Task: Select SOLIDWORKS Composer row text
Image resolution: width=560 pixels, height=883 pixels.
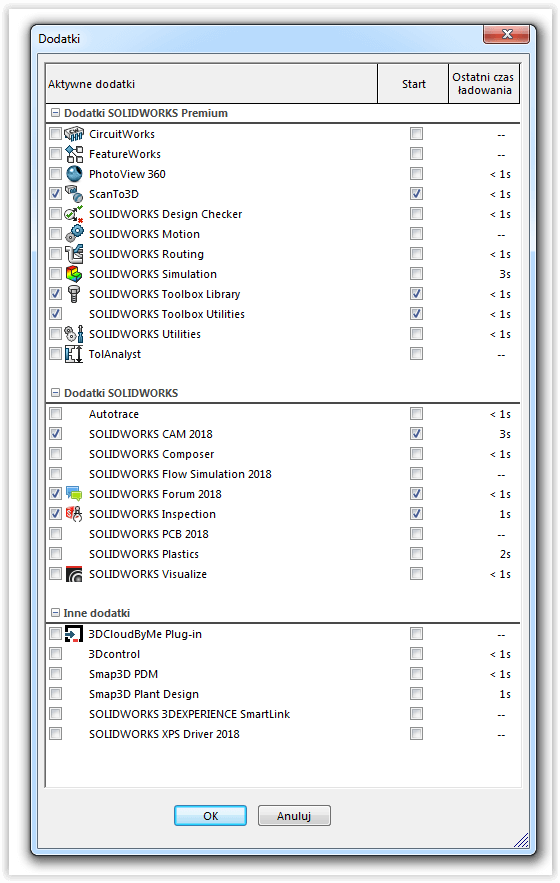Action: tap(152, 454)
